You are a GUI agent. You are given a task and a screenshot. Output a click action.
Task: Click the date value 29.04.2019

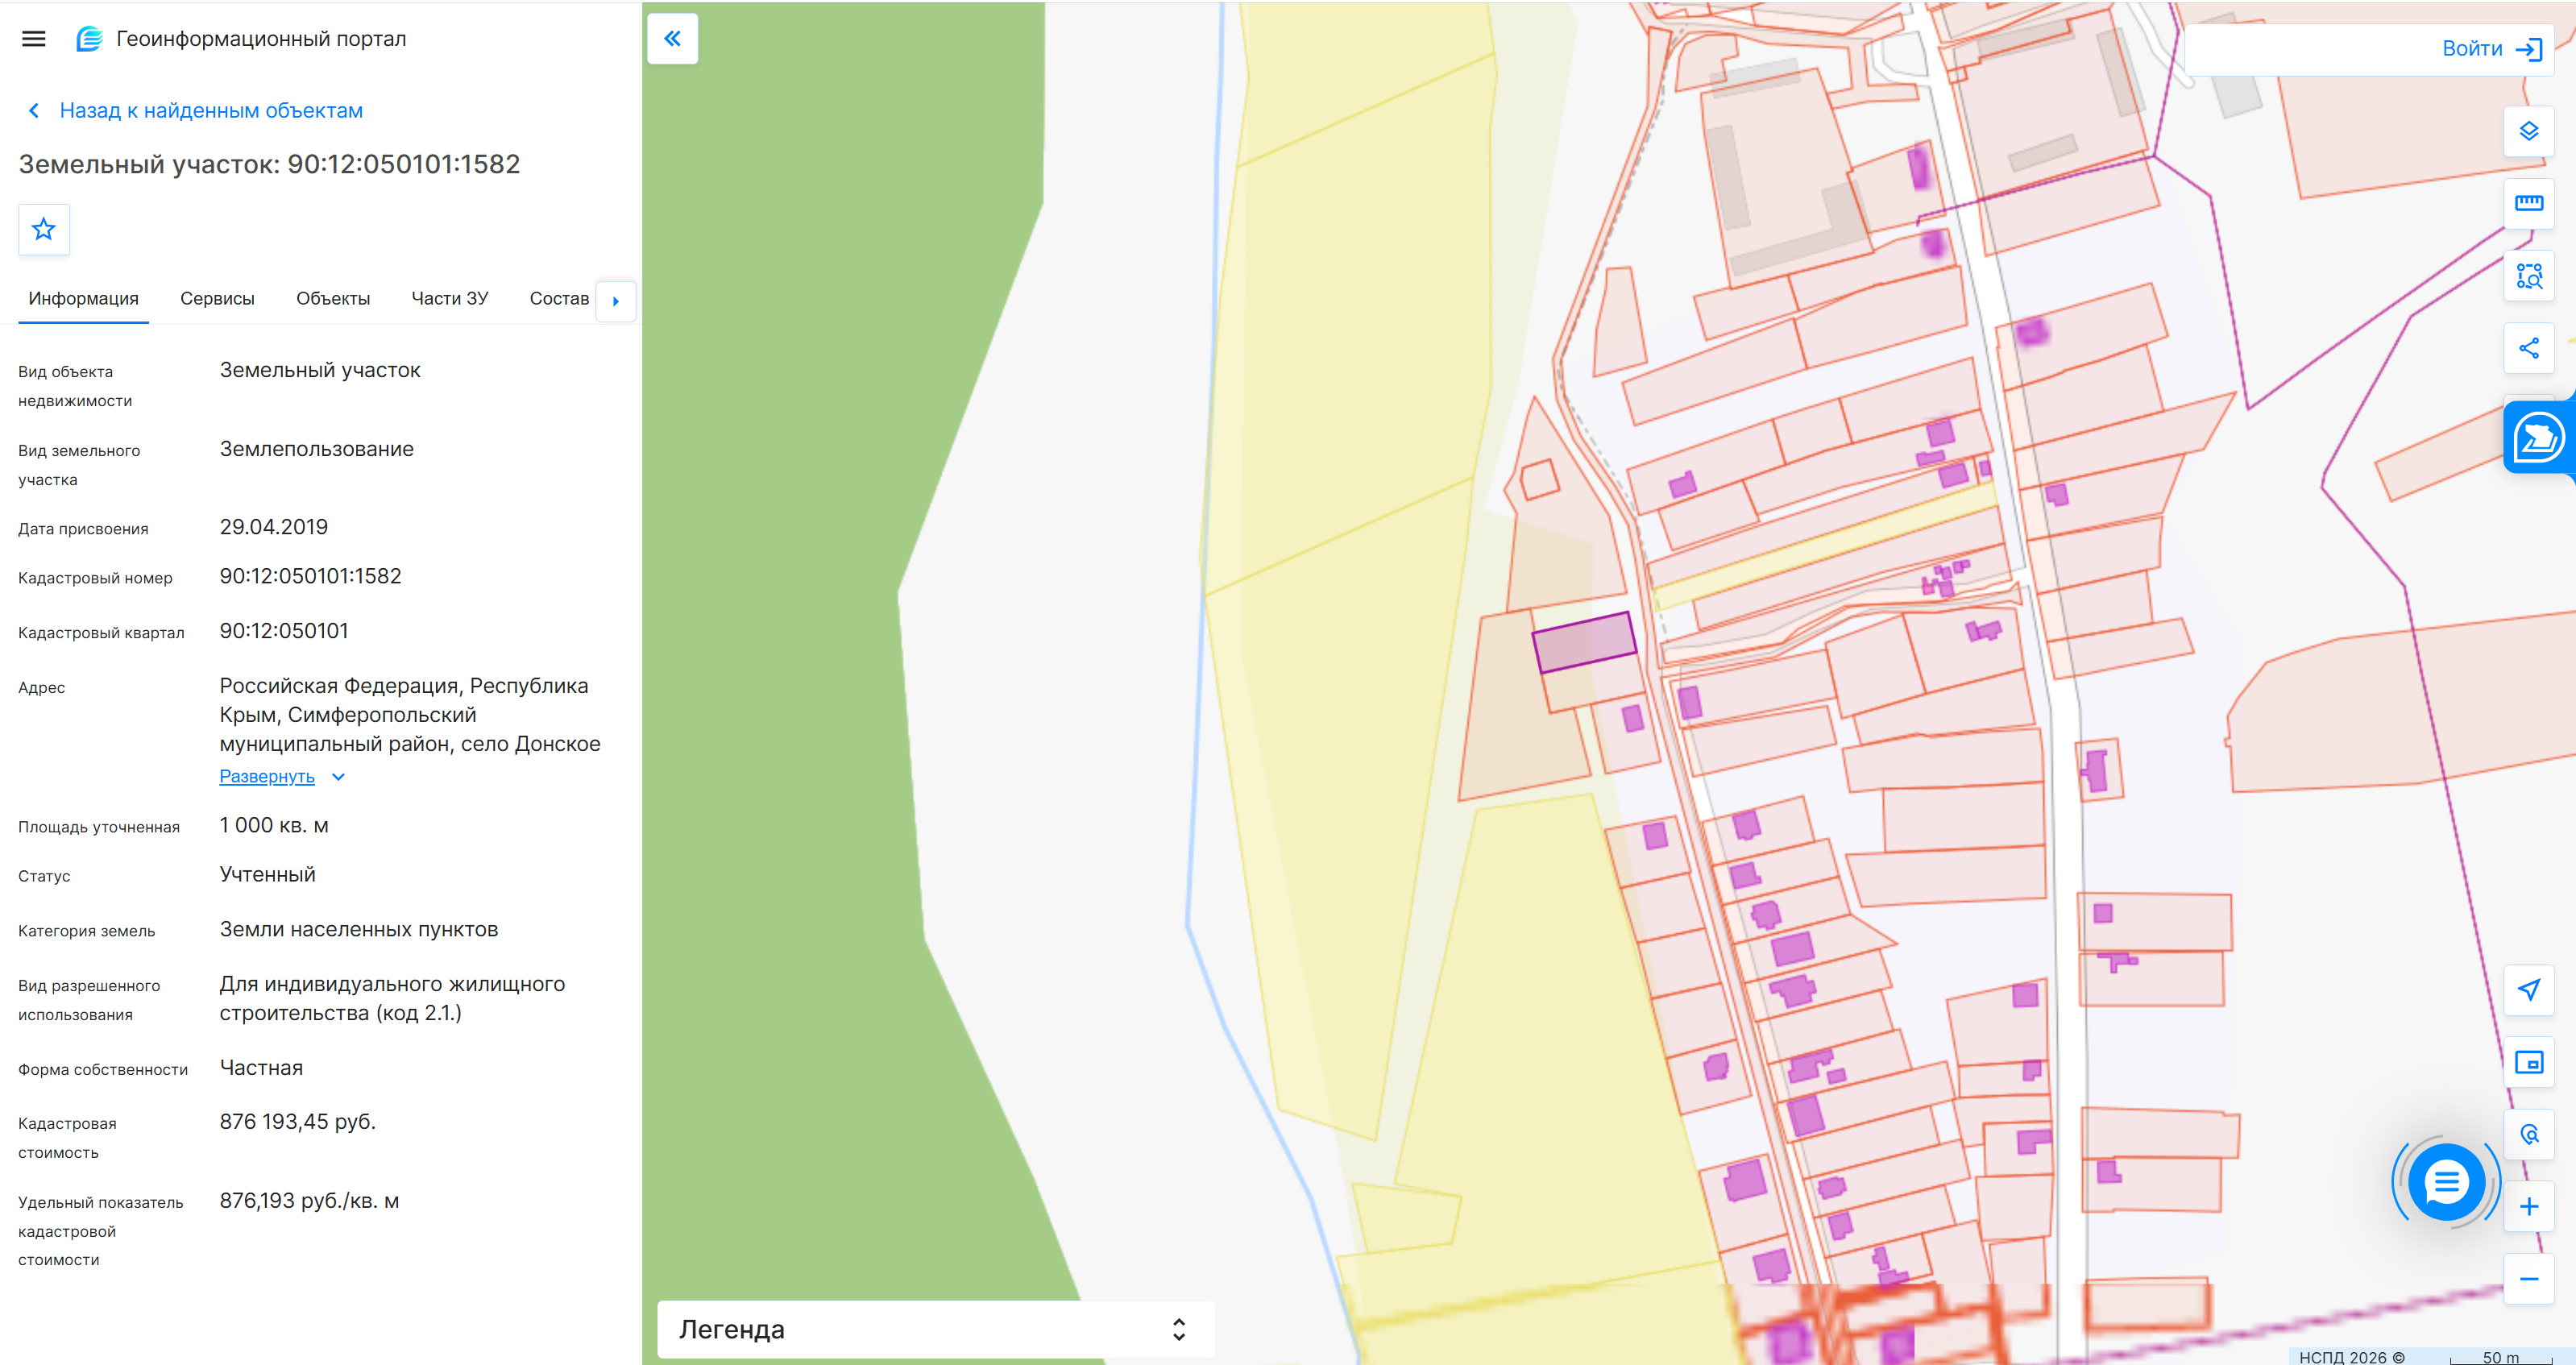tap(274, 528)
